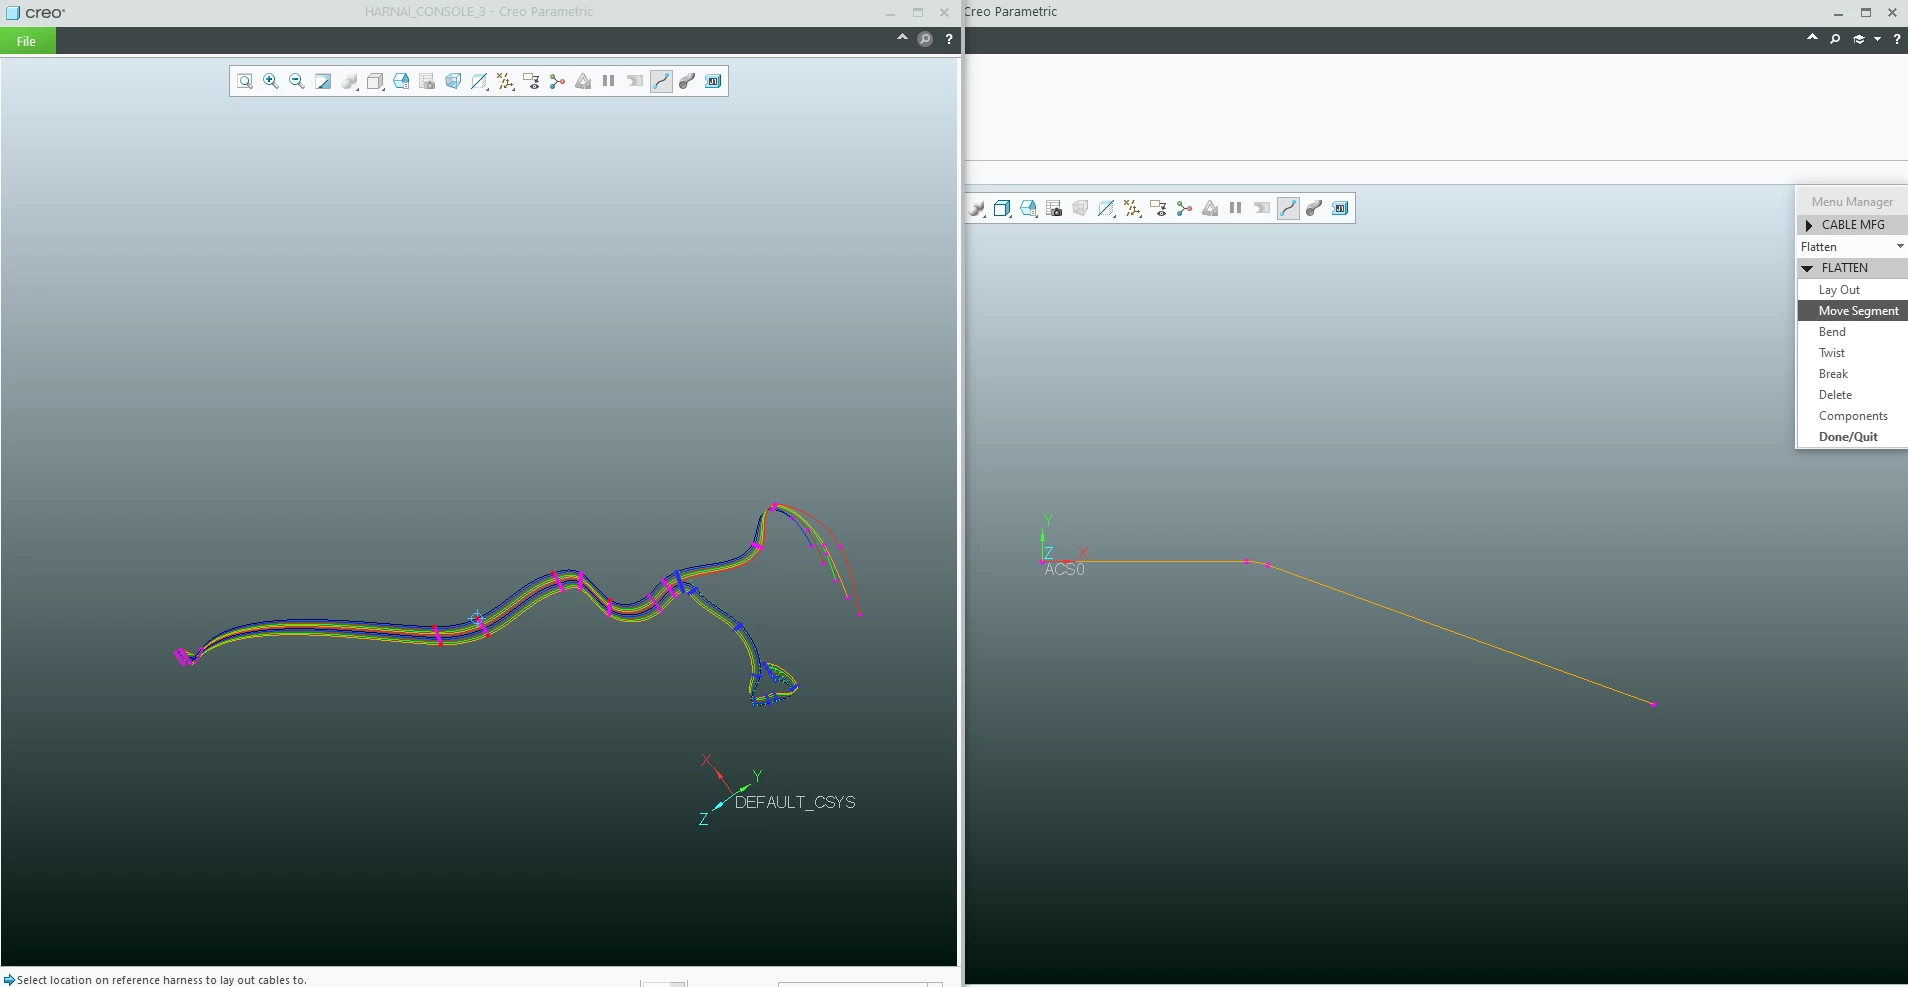Toggle thick cable display in left window
The width and height of the screenshot is (1908, 987).
point(687,82)
